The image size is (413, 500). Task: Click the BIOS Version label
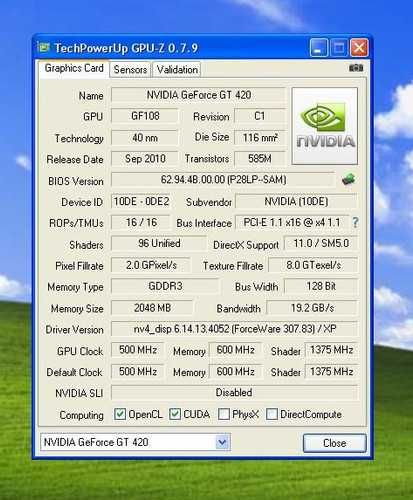76,181
